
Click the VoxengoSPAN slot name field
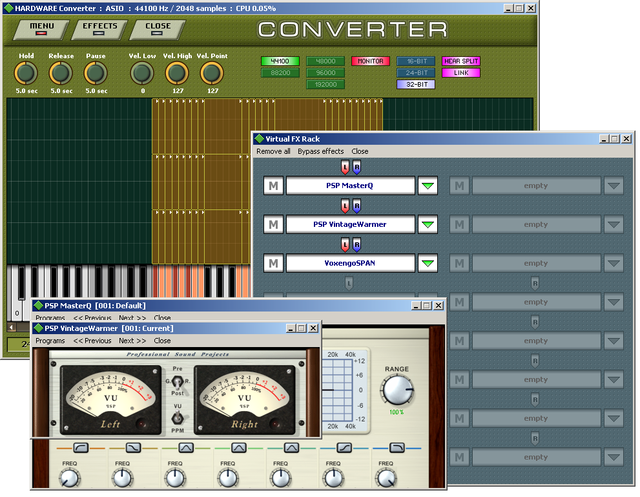[350, 263]
